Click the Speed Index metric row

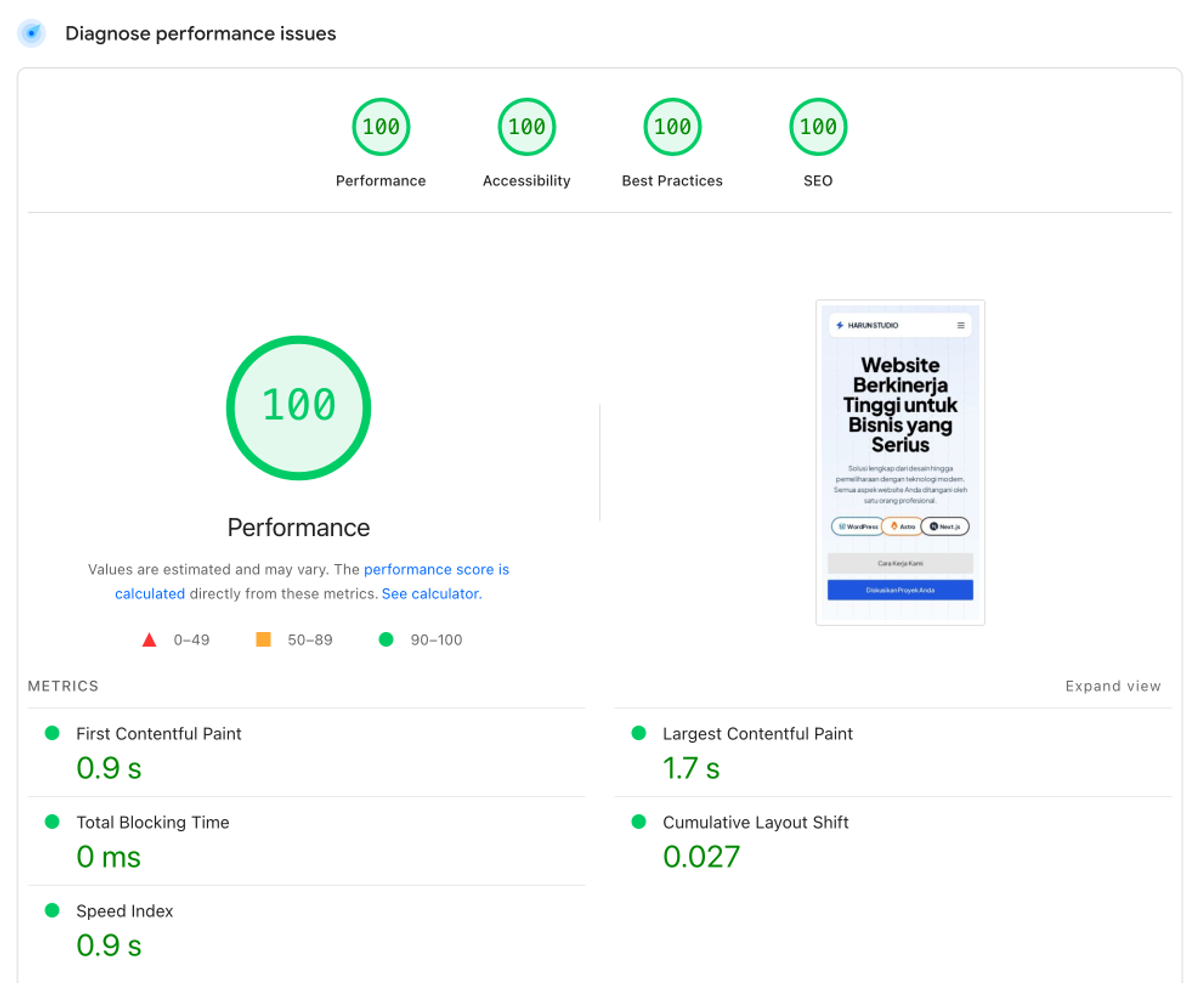pos(125,912)
